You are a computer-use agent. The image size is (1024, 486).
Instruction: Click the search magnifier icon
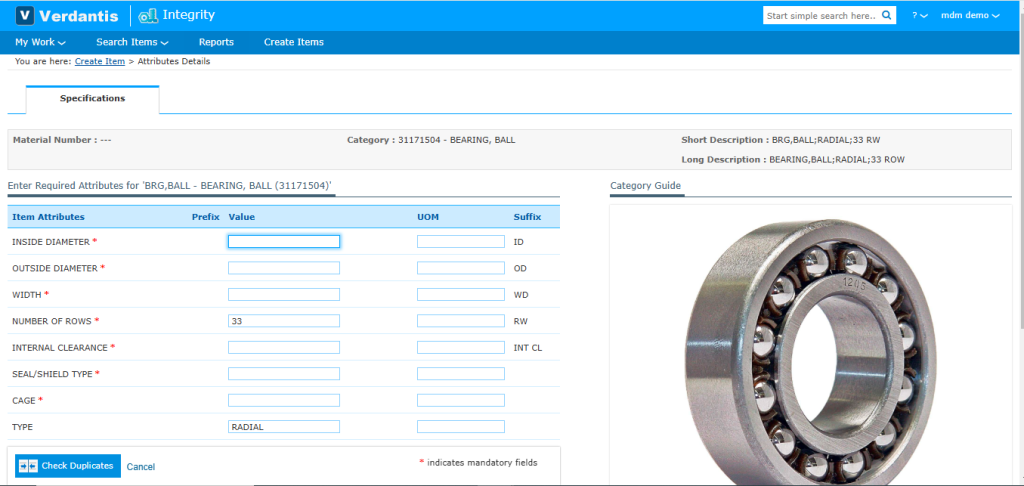point(888,16)
